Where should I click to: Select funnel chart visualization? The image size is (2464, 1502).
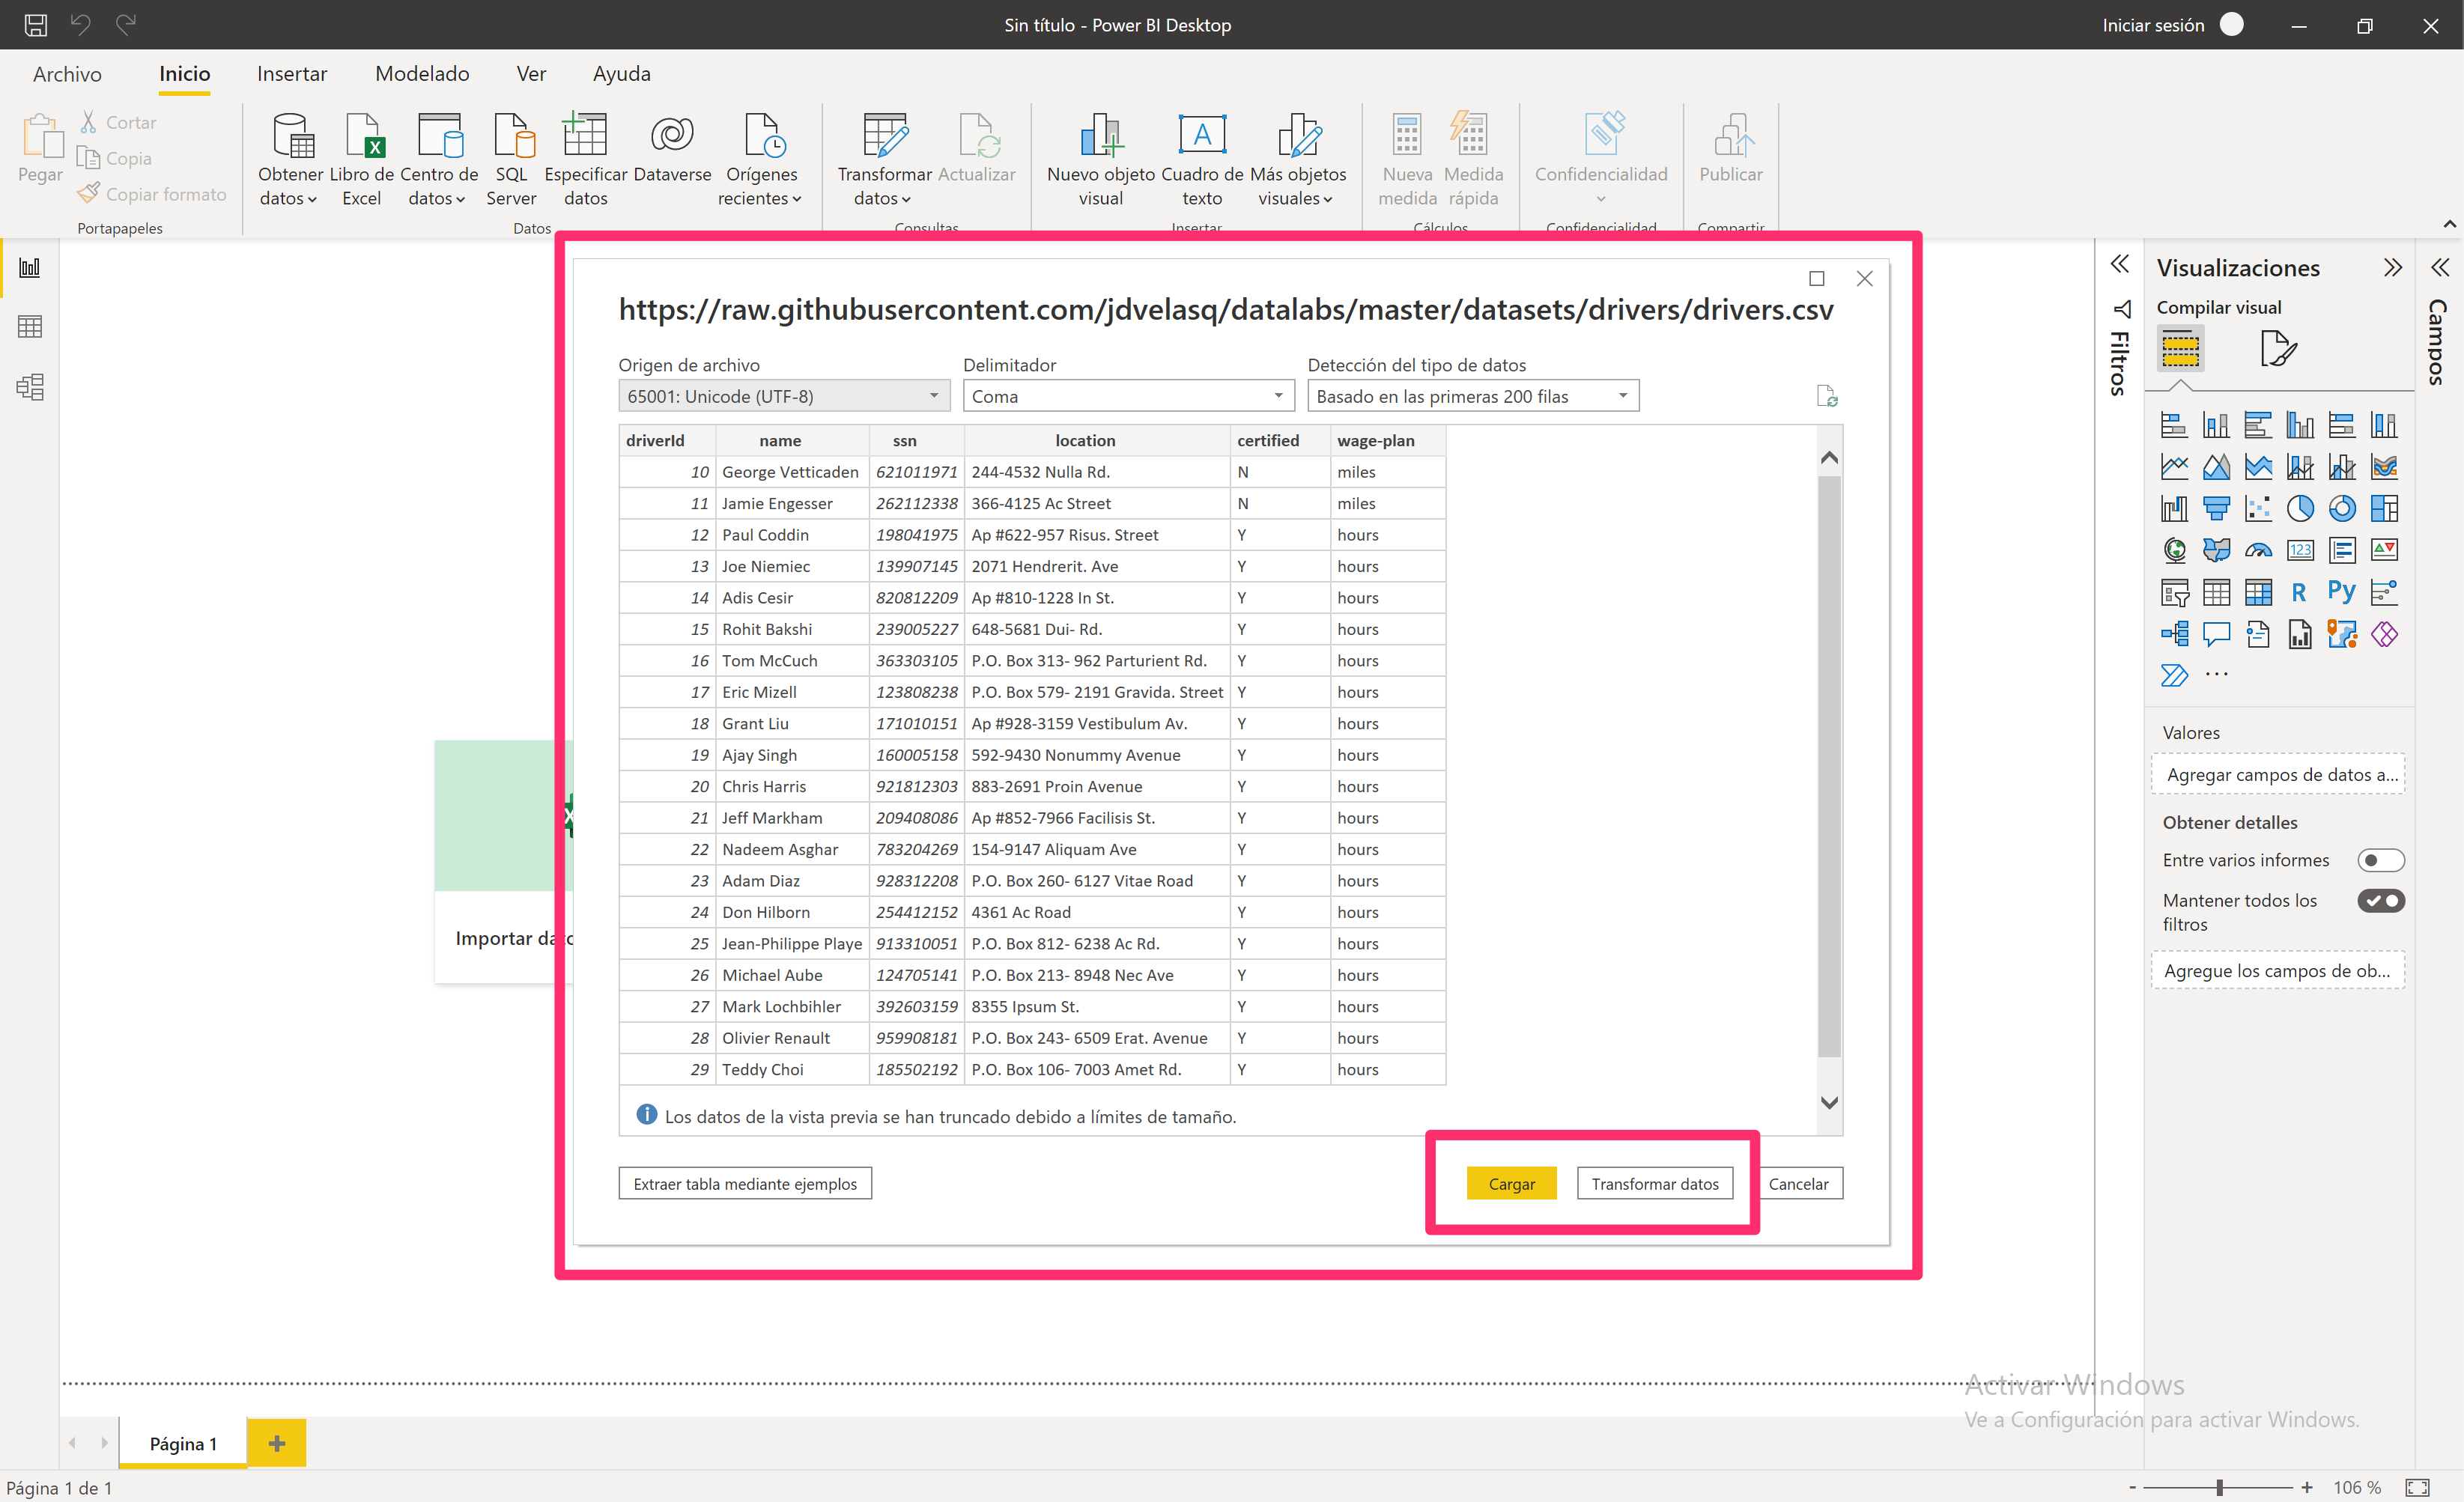[2216, 509]
